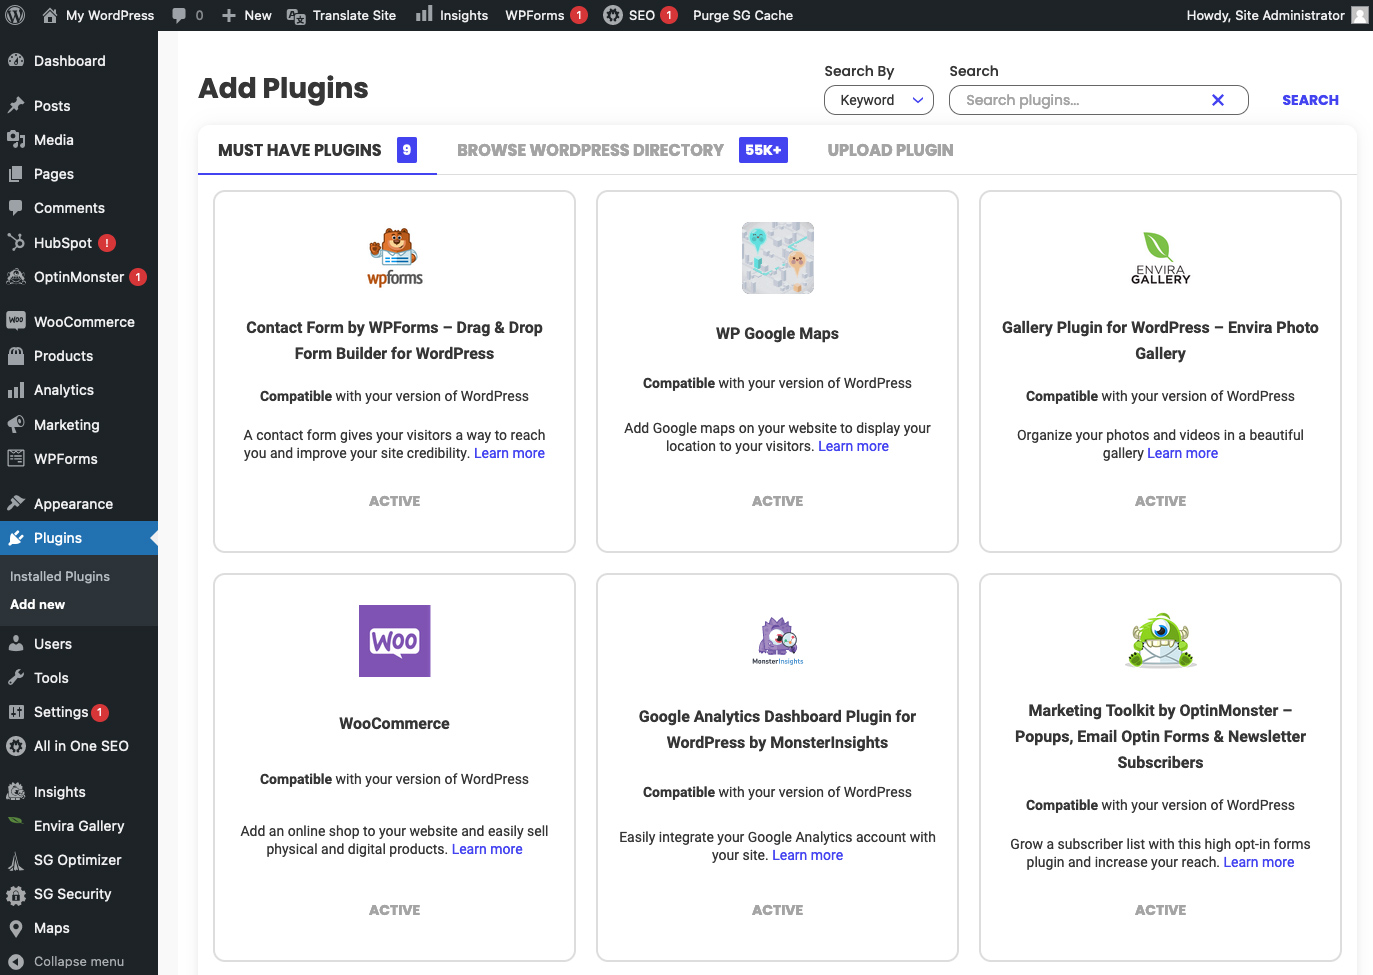Open Appearance brush in sidebar
The height and width of the screenshot is (975, 1373).
pyautogui.click(x=15, y=503)
